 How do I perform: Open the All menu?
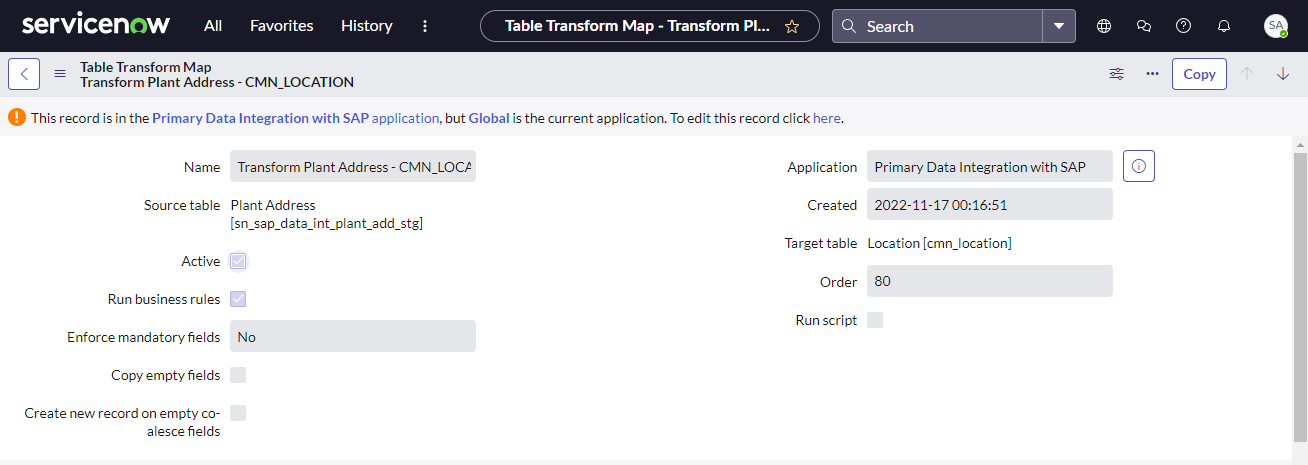click(213, 26)
